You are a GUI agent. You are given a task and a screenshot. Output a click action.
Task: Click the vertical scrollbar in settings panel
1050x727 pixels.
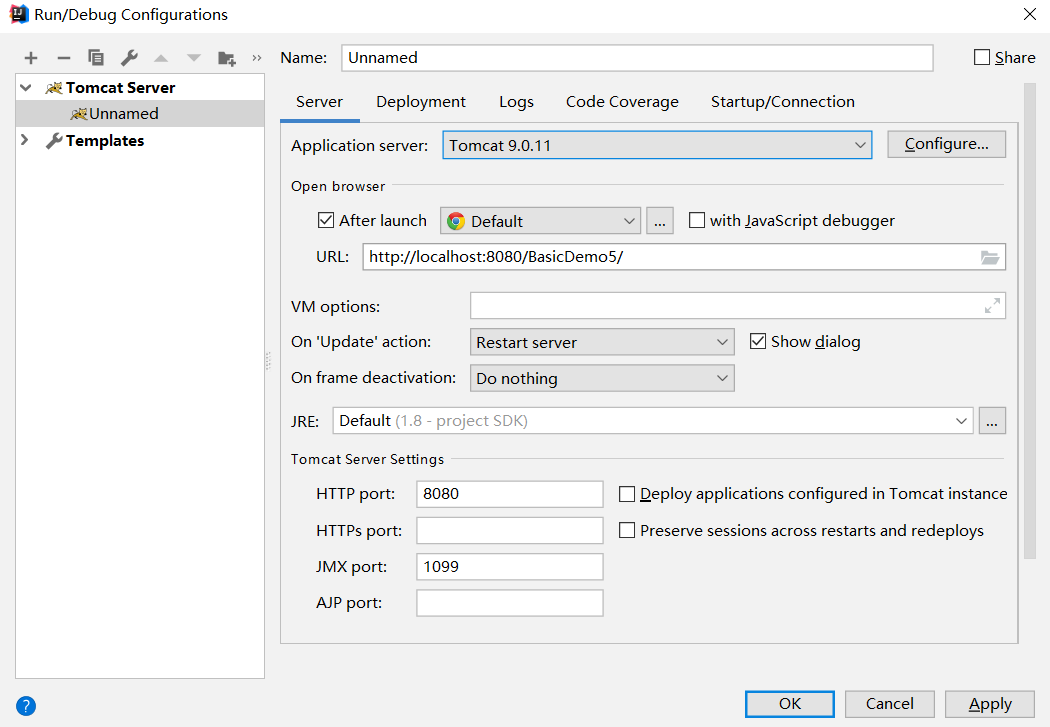tap(1029, 320)
